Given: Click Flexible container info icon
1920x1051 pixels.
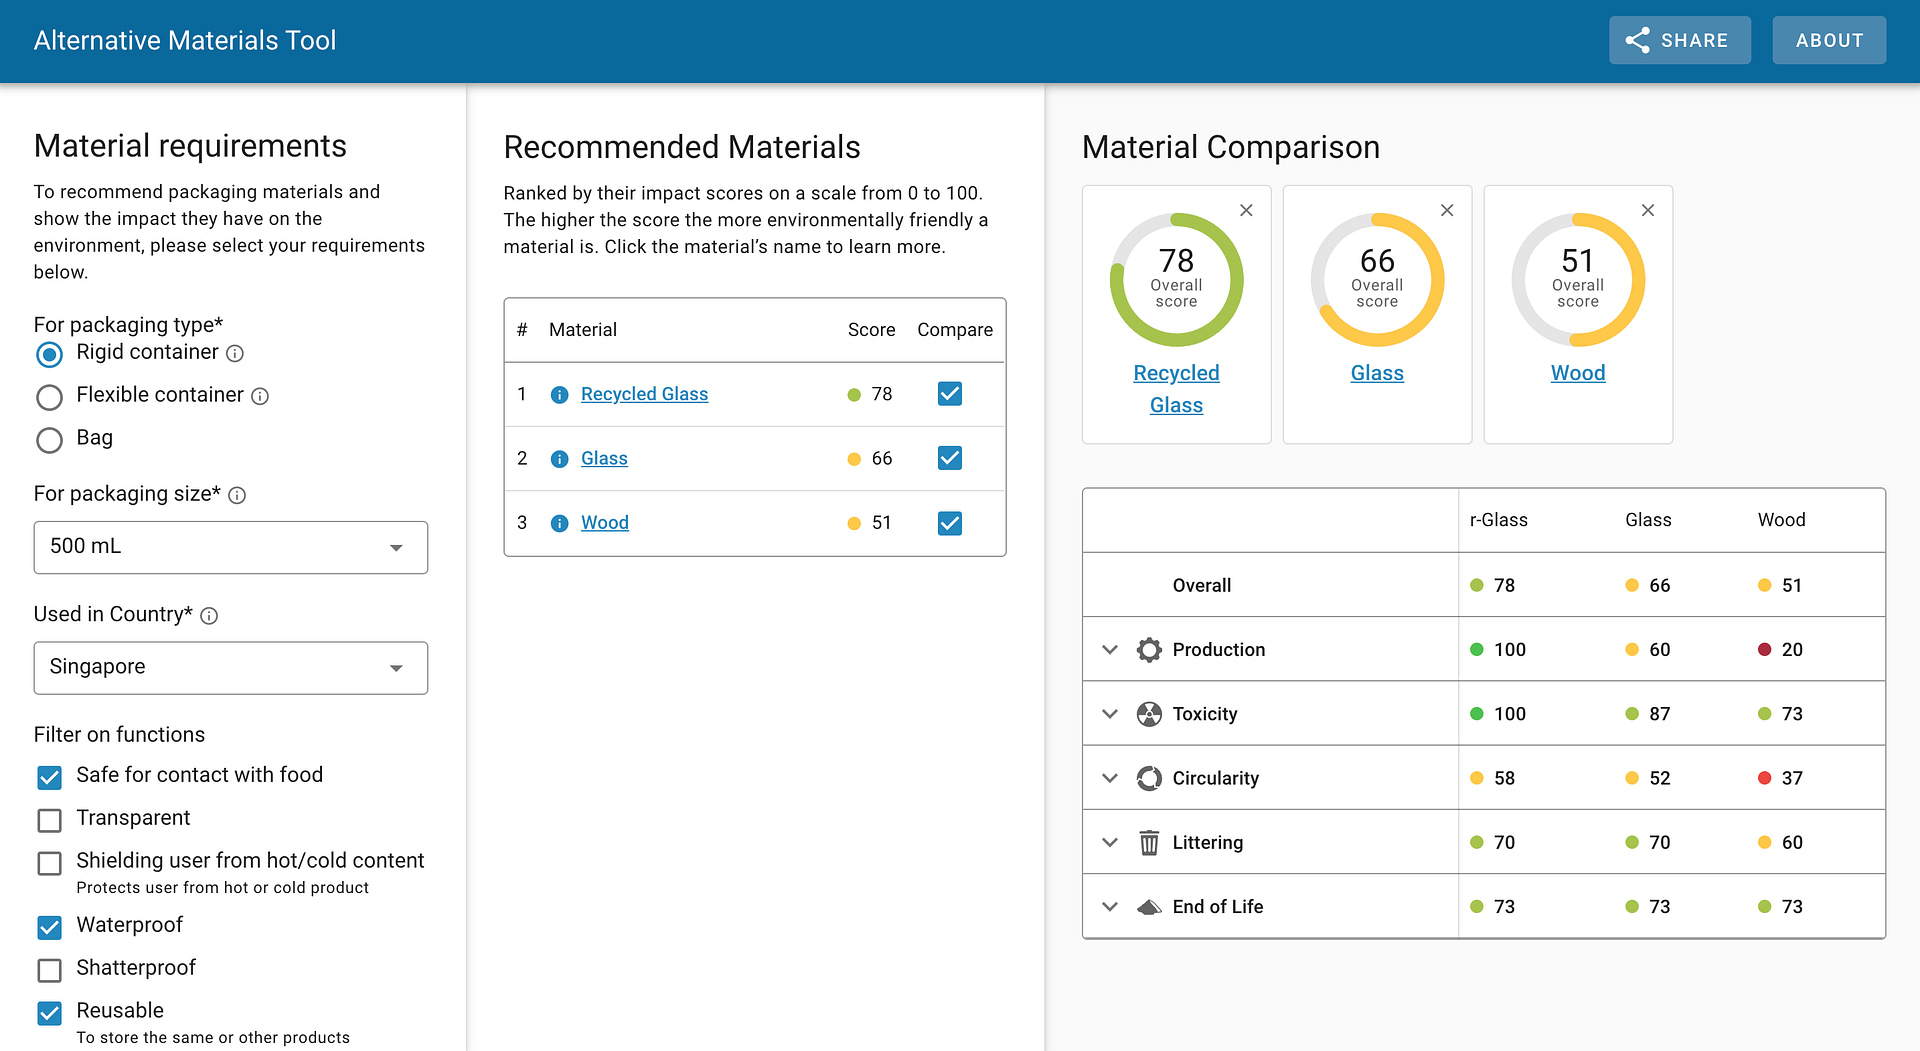Looking at the screenshot, I should tap(260, 396).
